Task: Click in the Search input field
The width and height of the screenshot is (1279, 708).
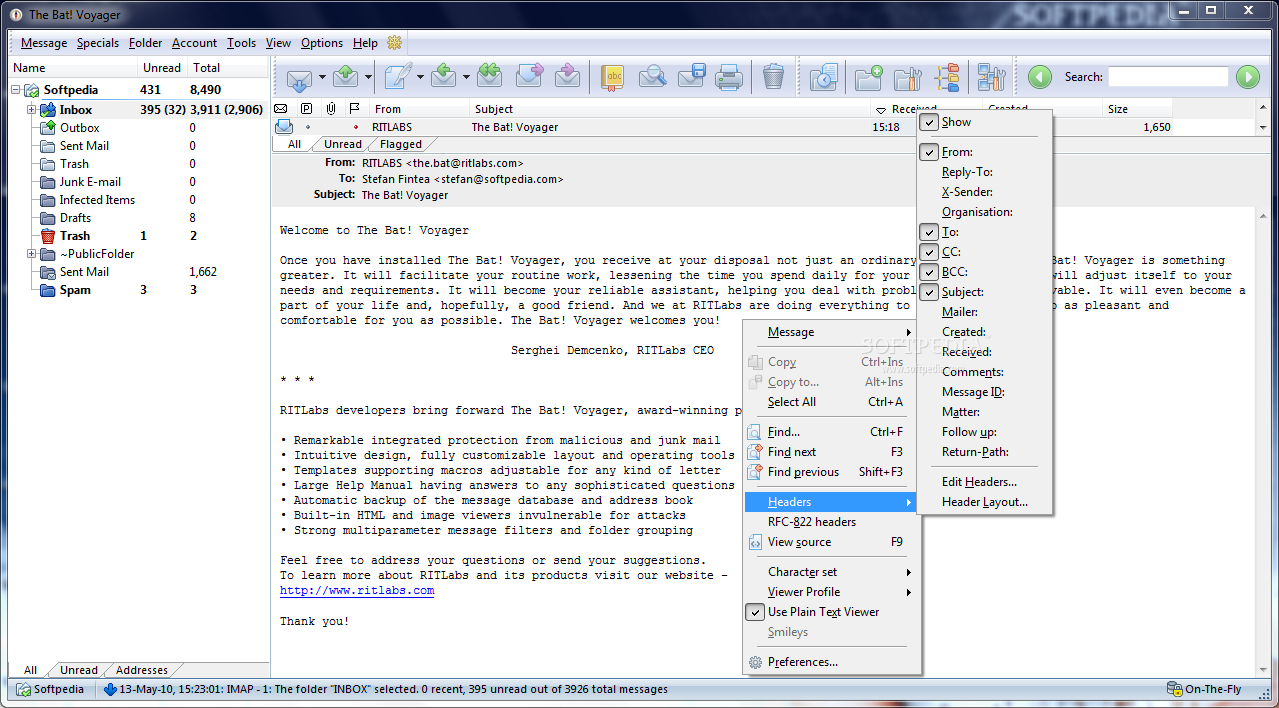Action: point(1168,77)
